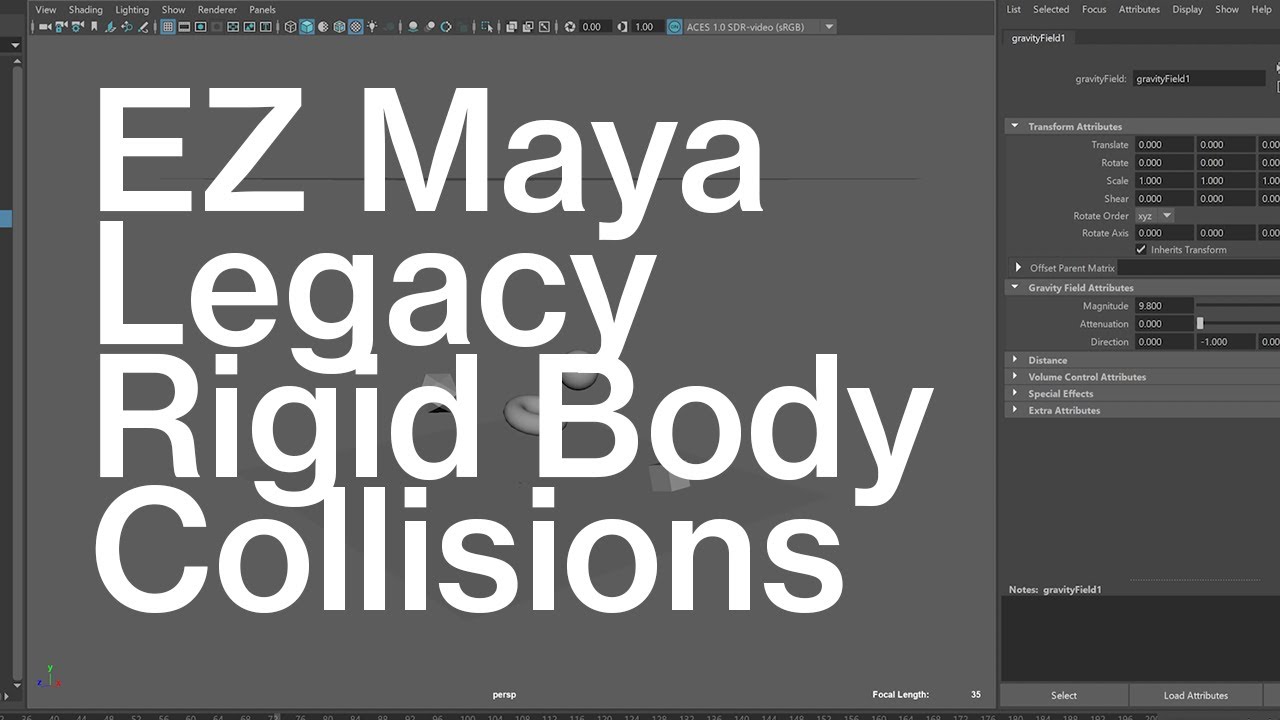Viewport: 1280px width, 720px height.
Task: Click the Load Attributes button
Action: pyautogui.click(x=1195, y=695)
